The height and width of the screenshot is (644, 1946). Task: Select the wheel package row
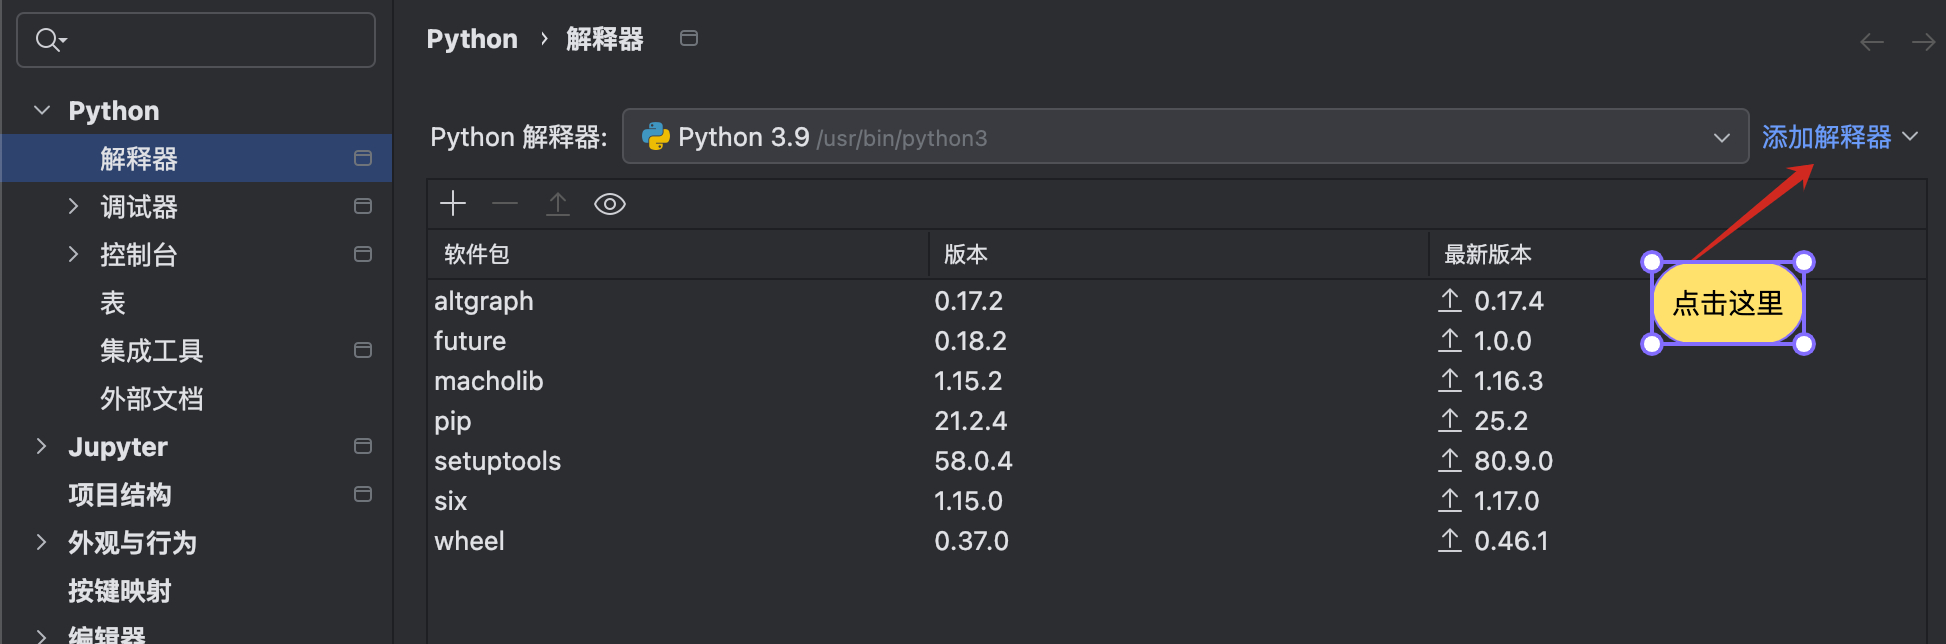(1177, 540)
